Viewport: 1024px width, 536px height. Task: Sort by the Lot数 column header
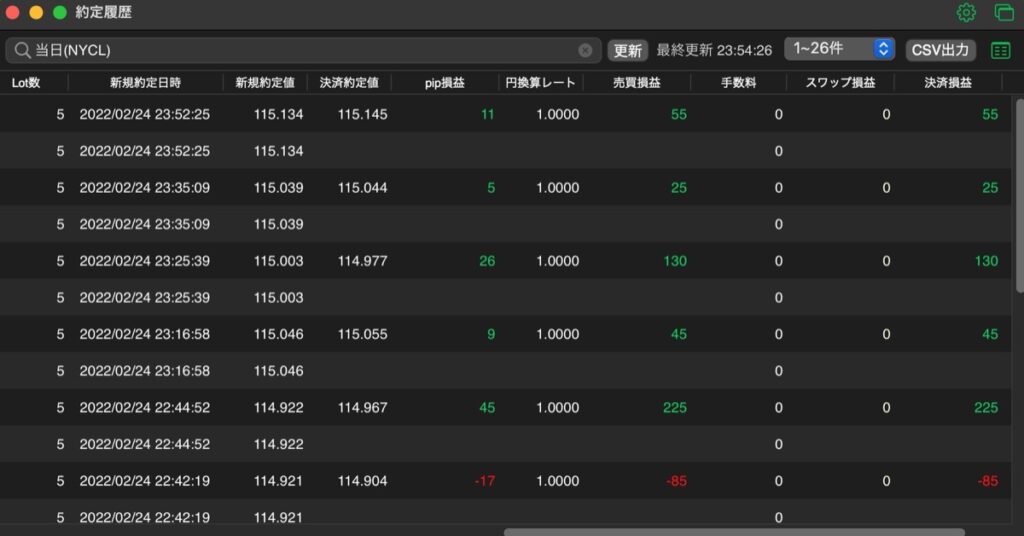[26, 83]
